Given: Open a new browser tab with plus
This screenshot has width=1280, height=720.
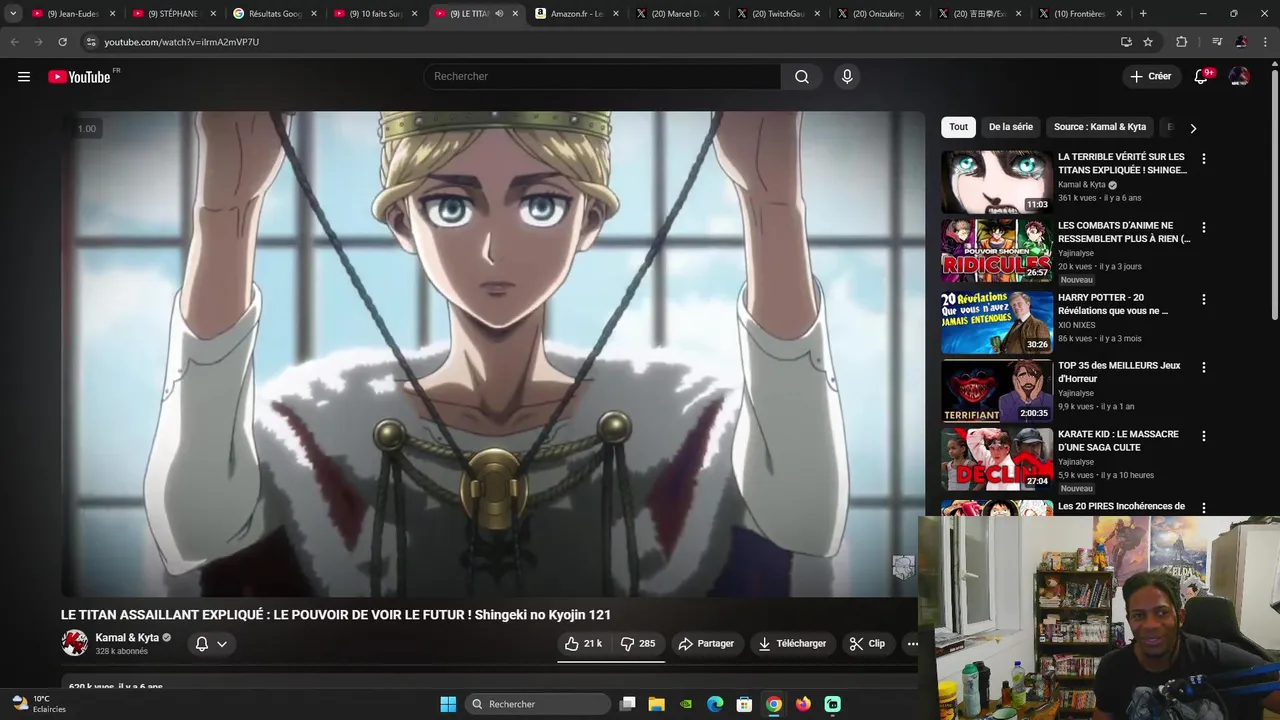Looking at the screenshot, I should [1143, 14].
